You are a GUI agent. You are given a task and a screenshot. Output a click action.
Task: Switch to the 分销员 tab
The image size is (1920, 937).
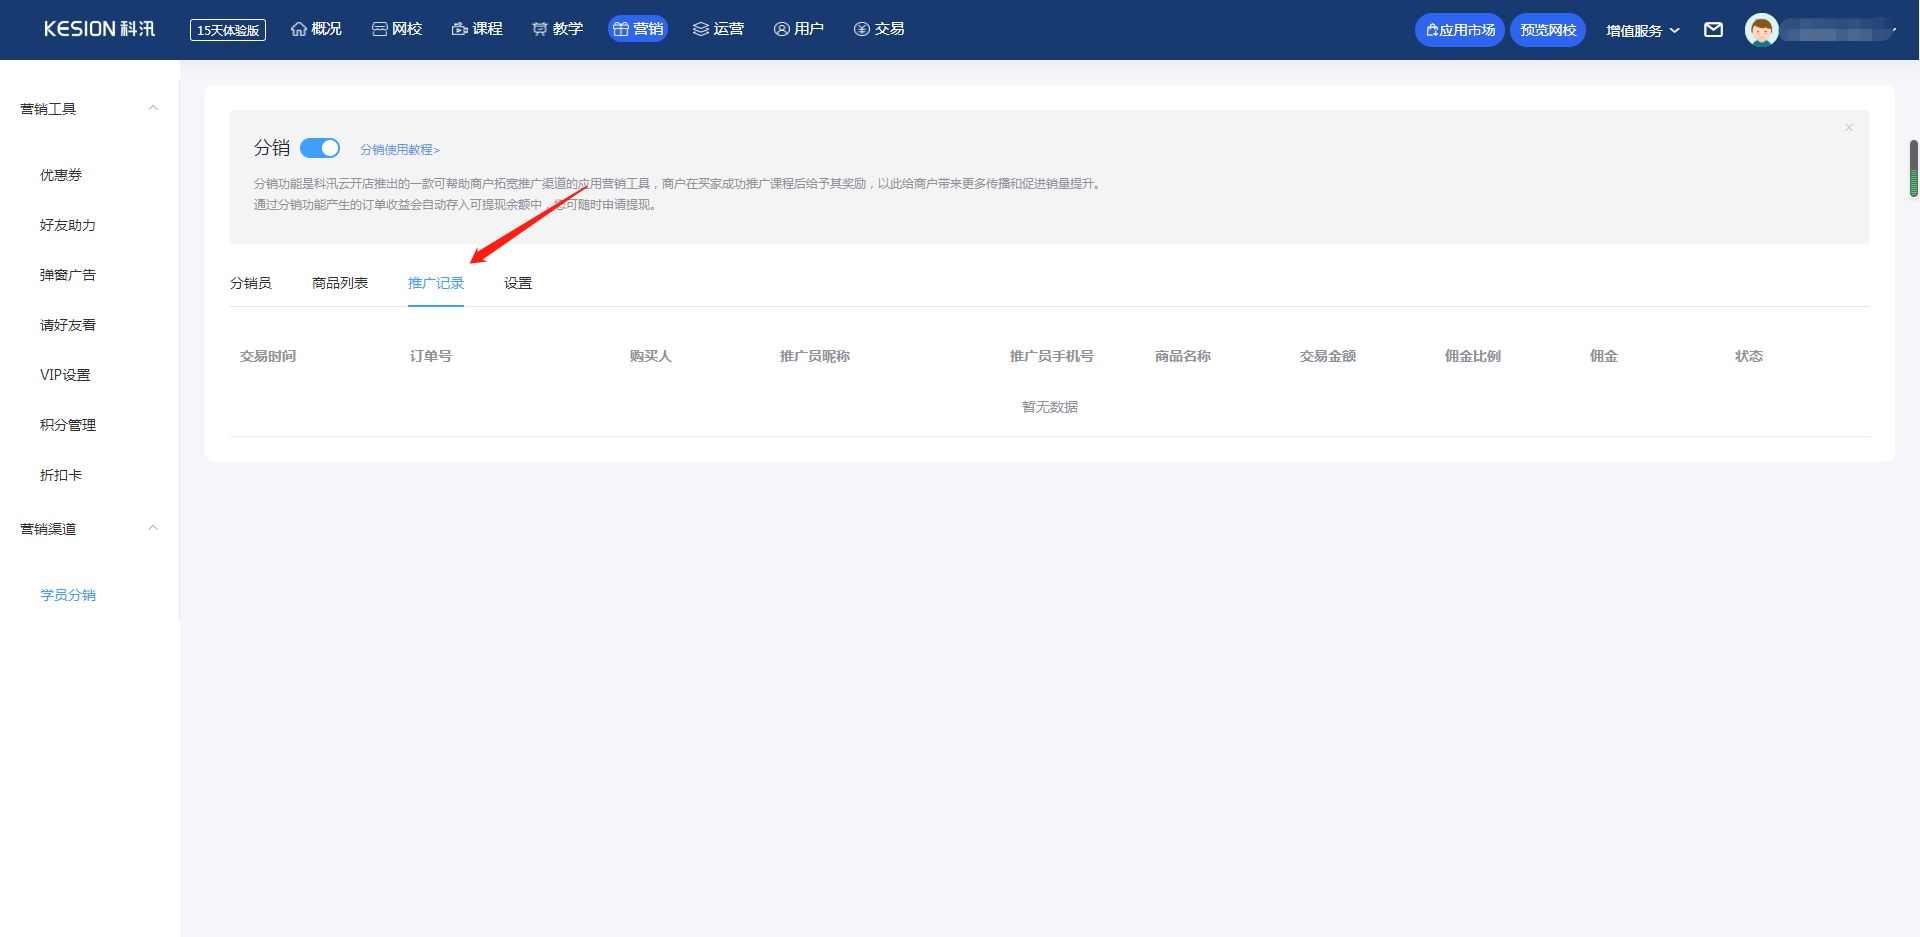point(251,283)
